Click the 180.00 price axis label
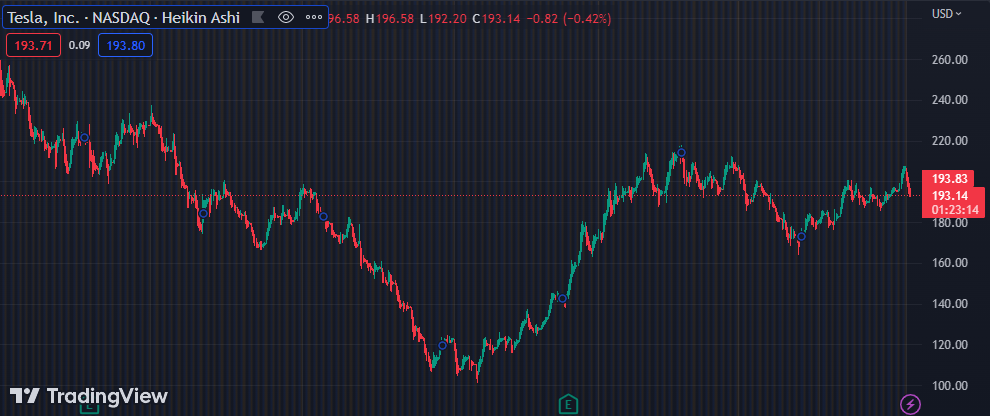 point(950,223)
